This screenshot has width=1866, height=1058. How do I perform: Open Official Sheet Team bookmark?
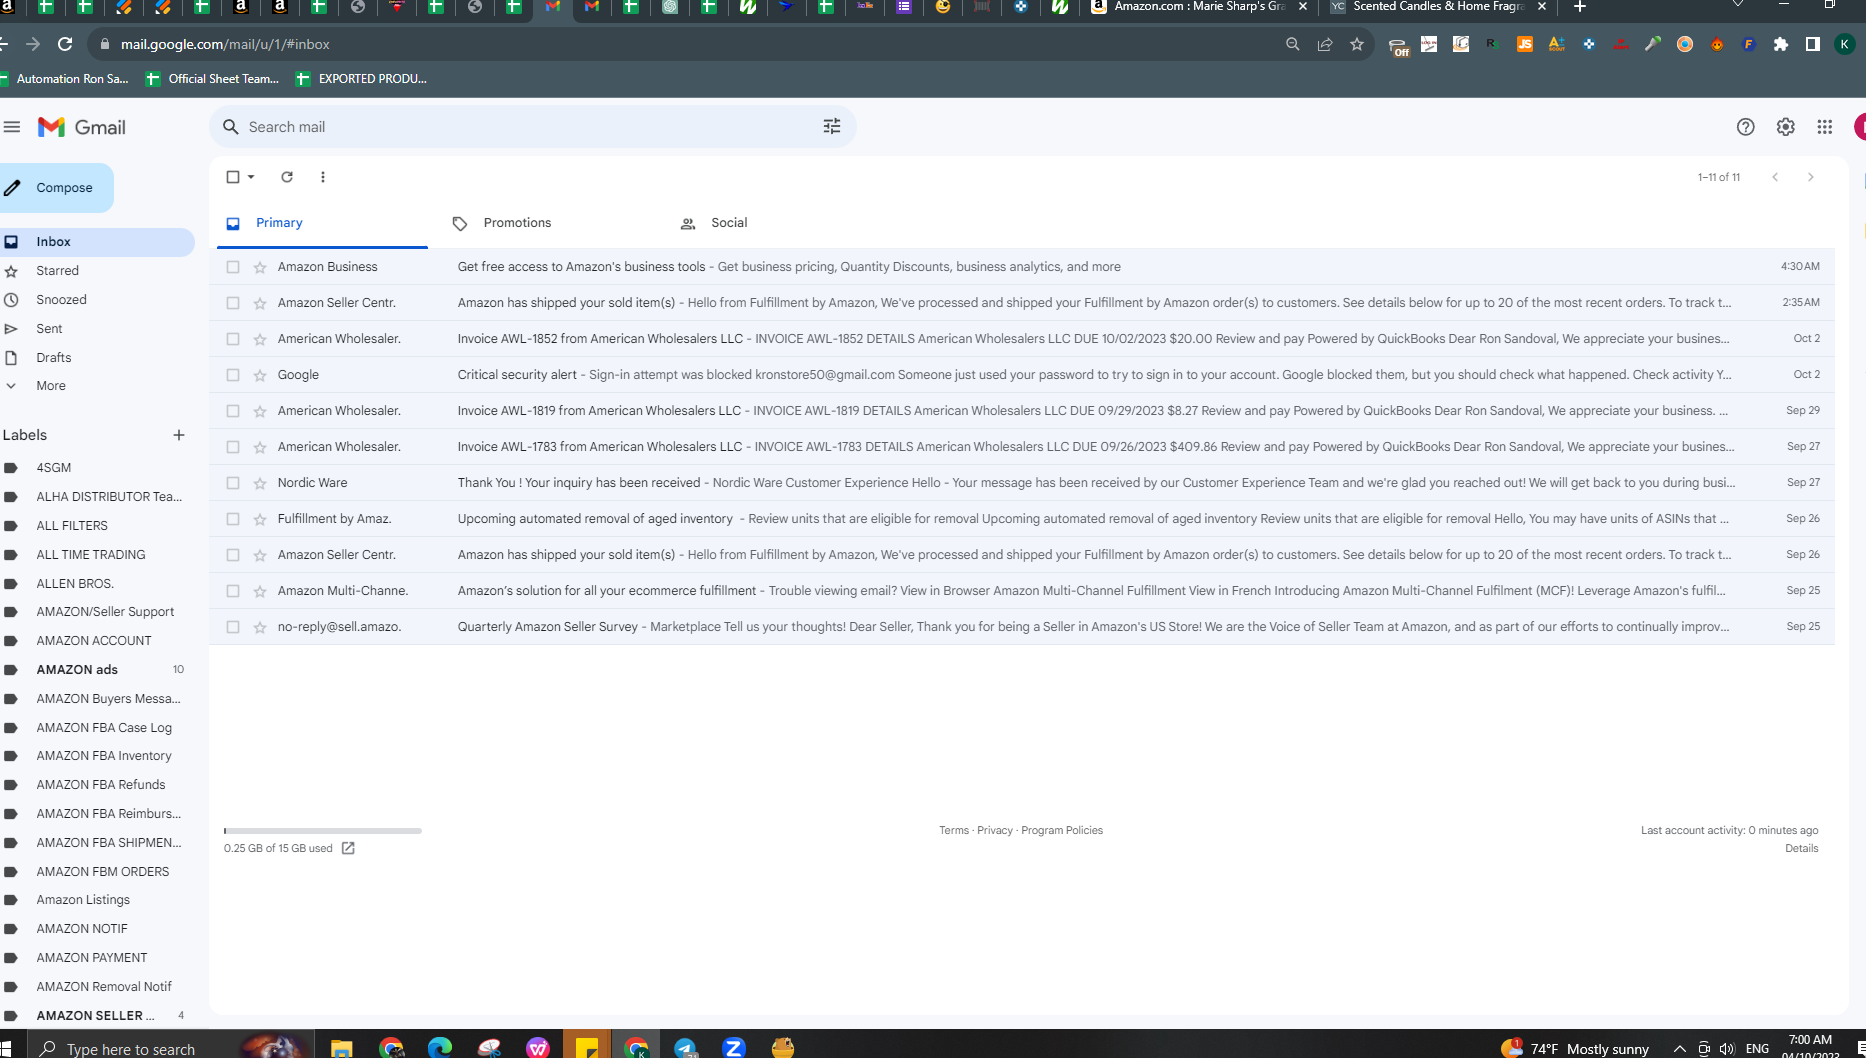[212, 79]
